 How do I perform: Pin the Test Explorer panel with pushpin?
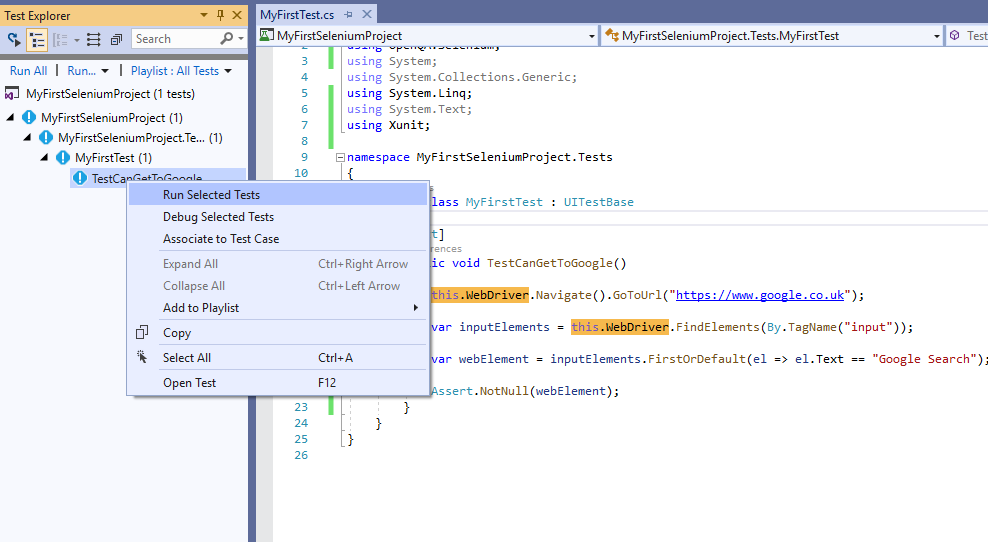point(220,15)
